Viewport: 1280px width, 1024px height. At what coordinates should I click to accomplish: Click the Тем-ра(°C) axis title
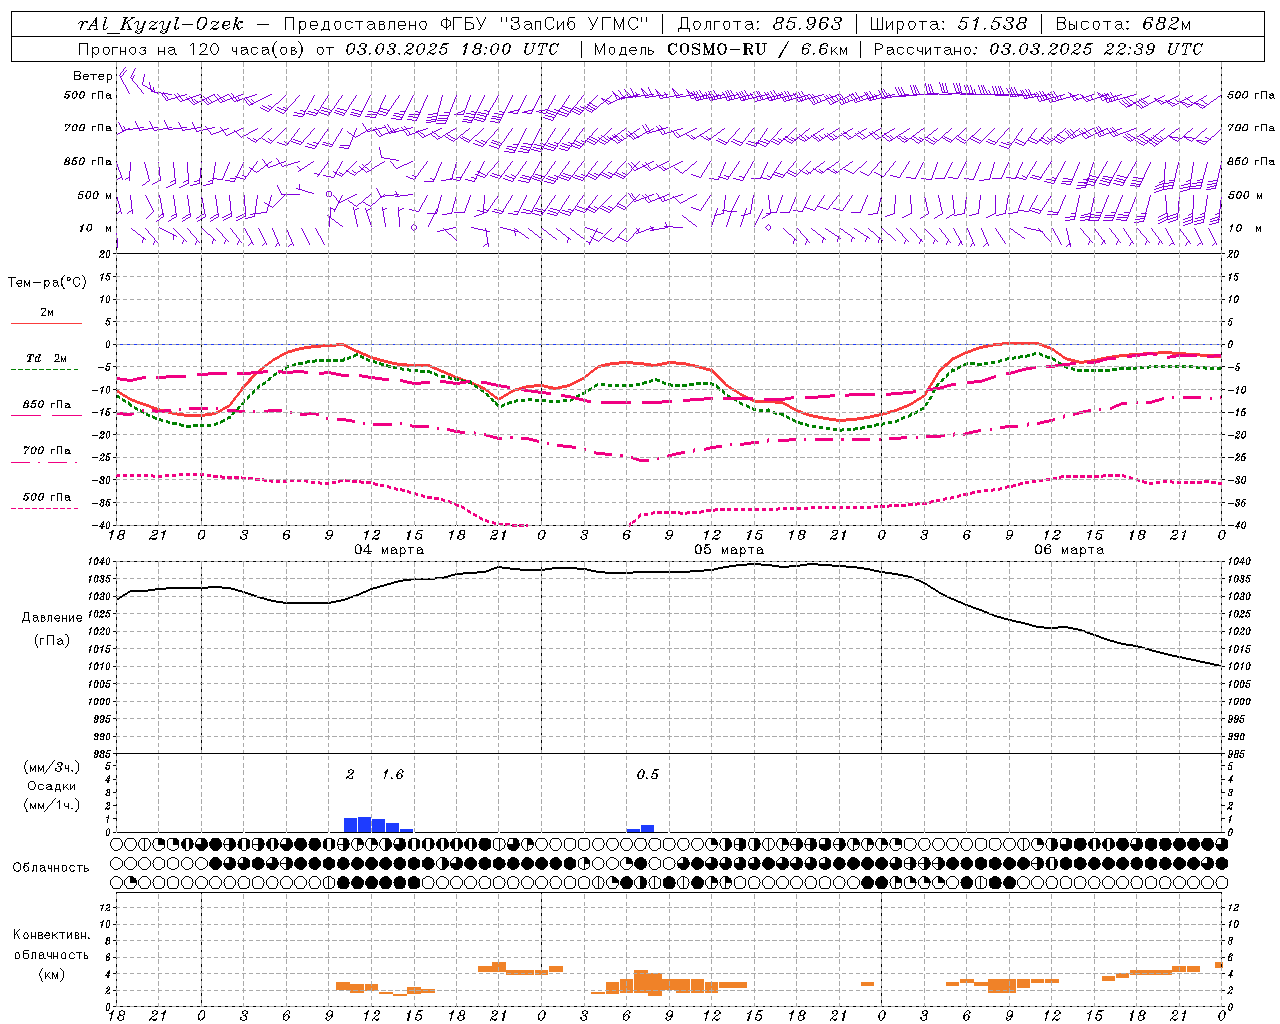47,283
